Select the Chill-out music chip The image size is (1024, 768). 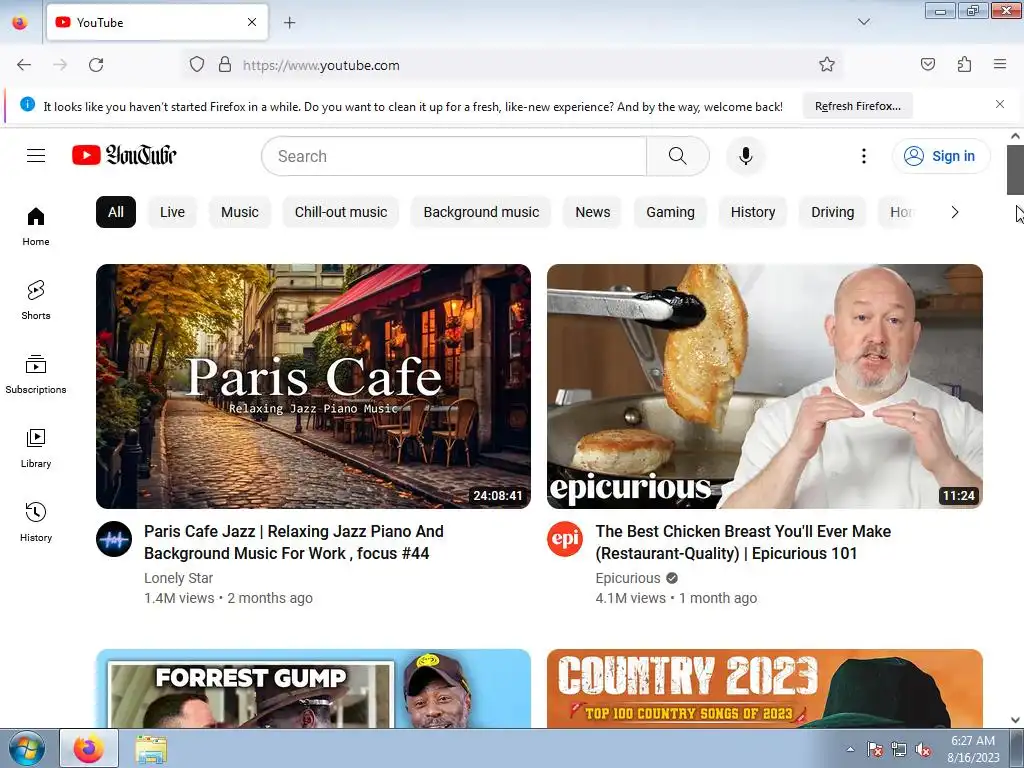[x=341, y=212]
